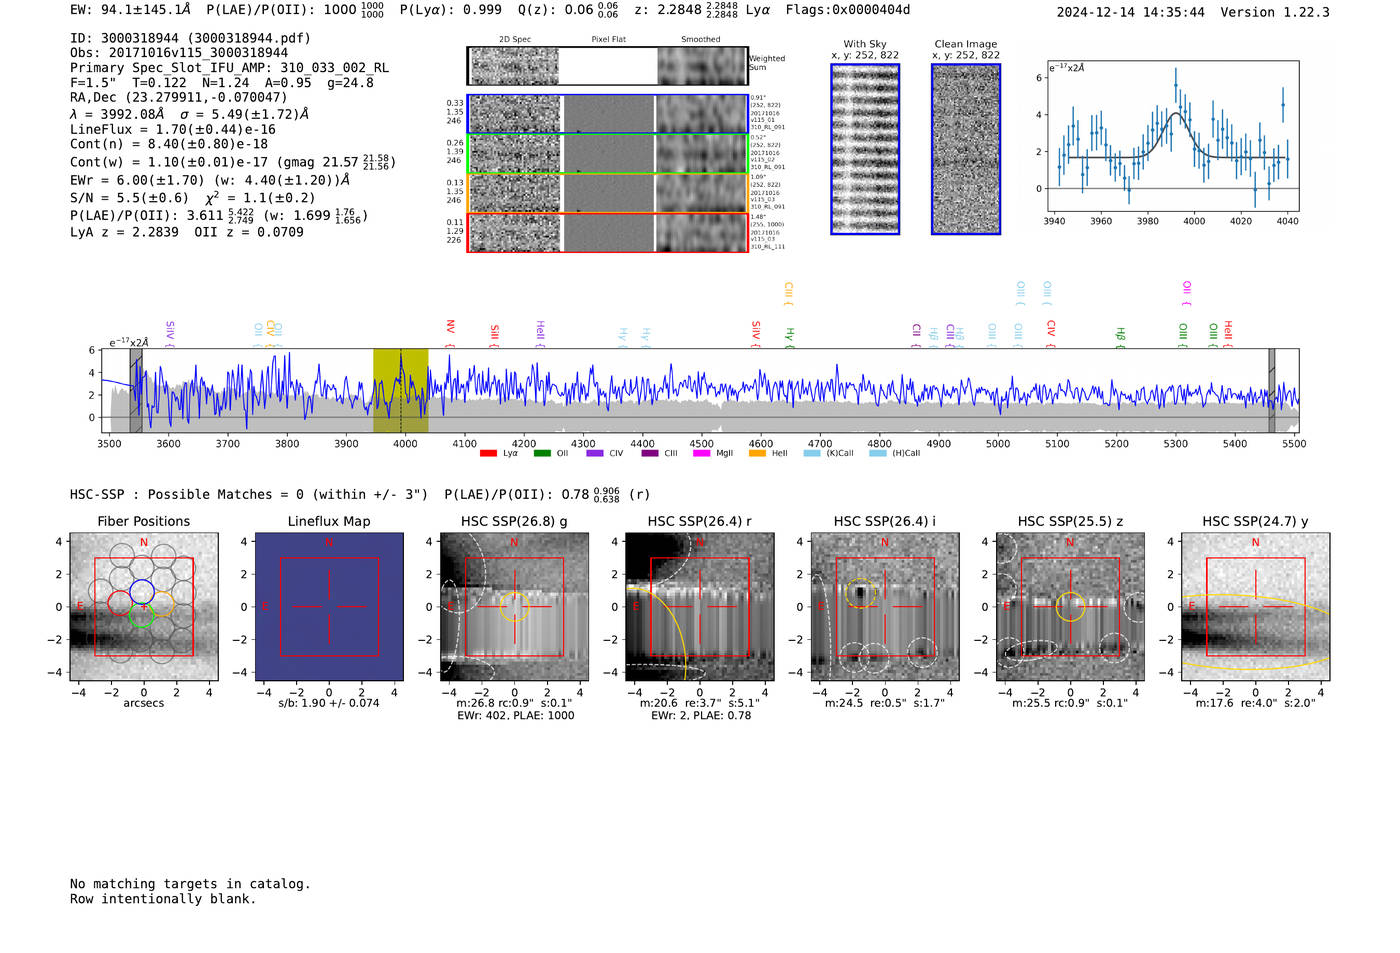1400x953 pixels.
Task: Open the HSC SSP(26.8) g image
Action: coord(514,607)
